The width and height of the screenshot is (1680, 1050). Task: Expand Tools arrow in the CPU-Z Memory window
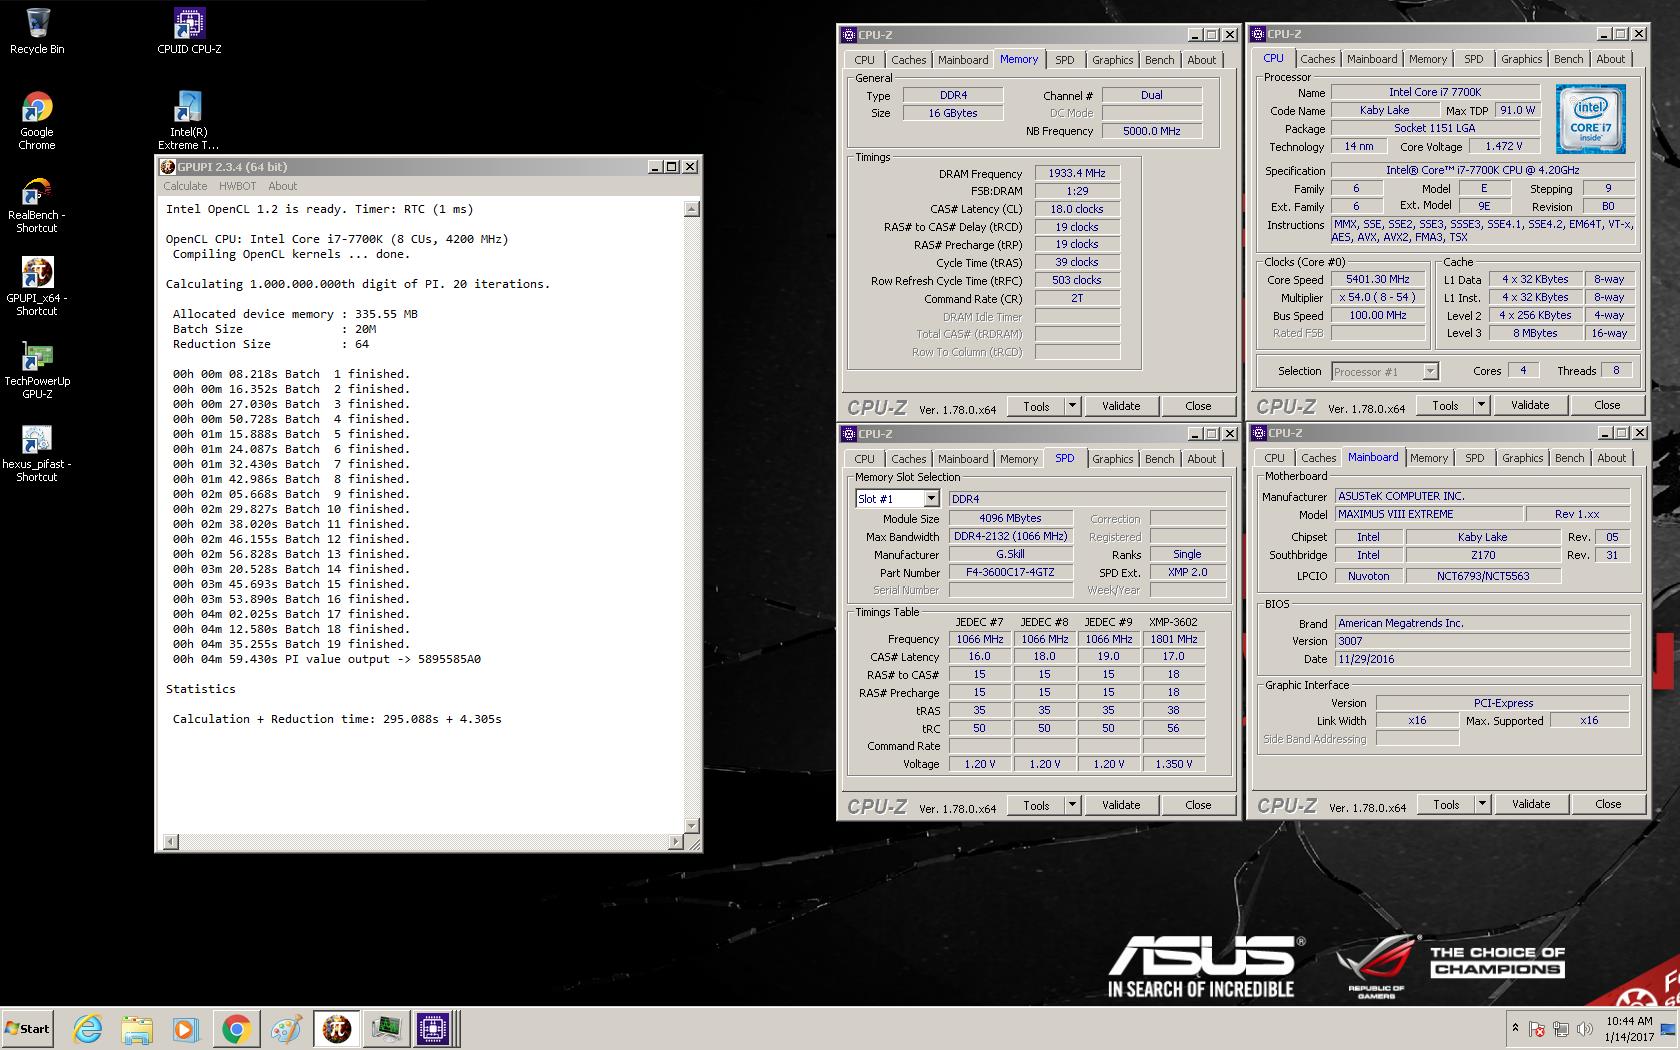[1072, 406]
